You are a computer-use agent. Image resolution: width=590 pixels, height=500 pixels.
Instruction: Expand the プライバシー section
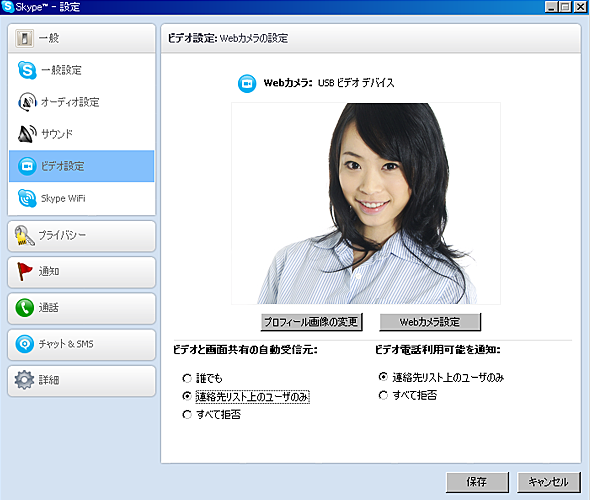(81, 236)
